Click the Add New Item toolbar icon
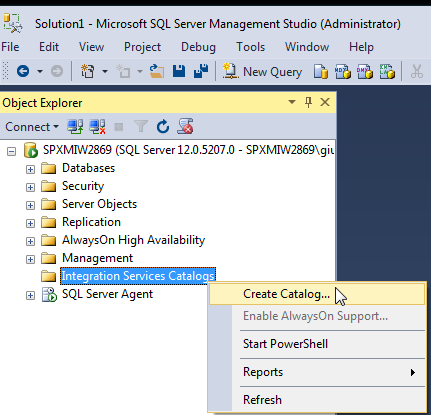This screenshot has width=431, height=415. [x=123, y=71]
